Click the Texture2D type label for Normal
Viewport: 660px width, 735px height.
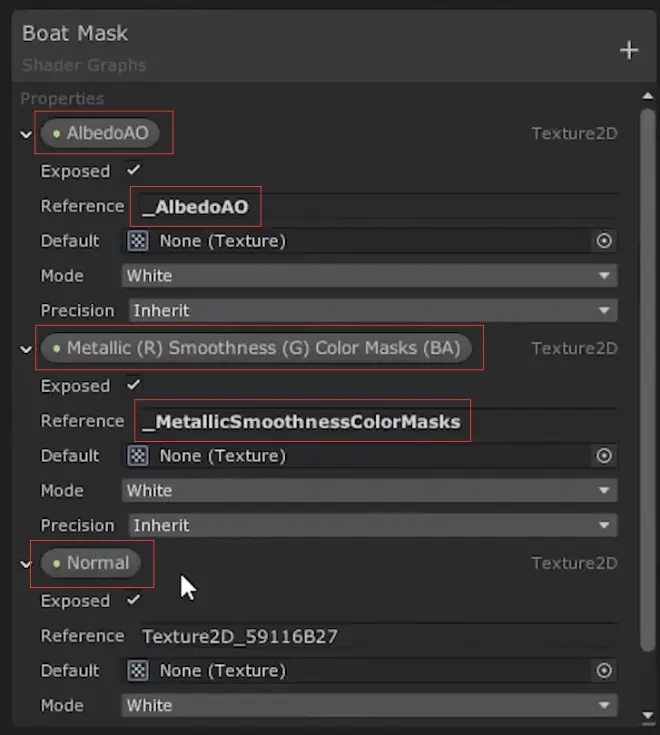point(575,563)
